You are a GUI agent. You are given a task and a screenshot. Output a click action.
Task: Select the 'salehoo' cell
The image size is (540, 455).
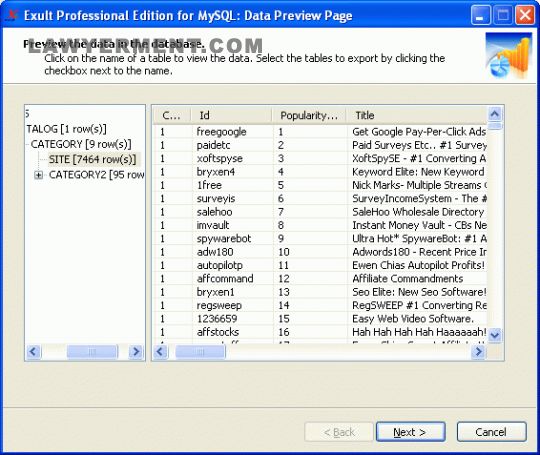click(x=214, y=212)
